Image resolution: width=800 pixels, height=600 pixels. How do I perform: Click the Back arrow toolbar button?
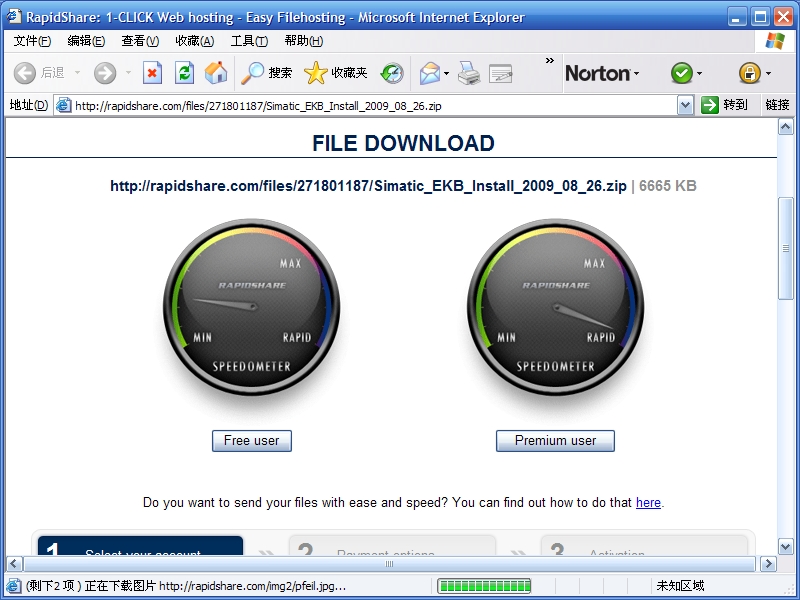pyautogui.click(x=24, y=73)
